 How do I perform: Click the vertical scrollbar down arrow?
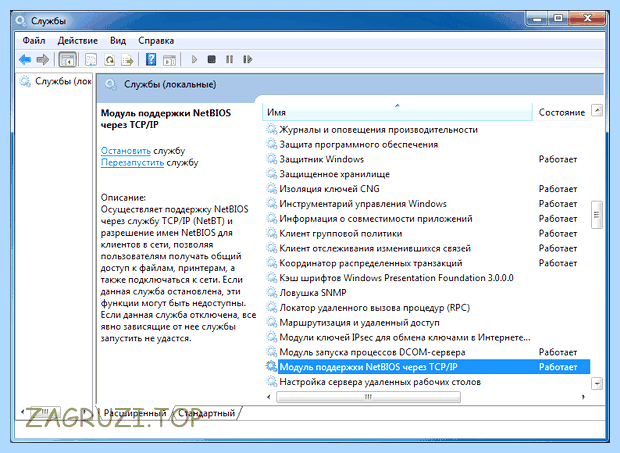[597, 383]
